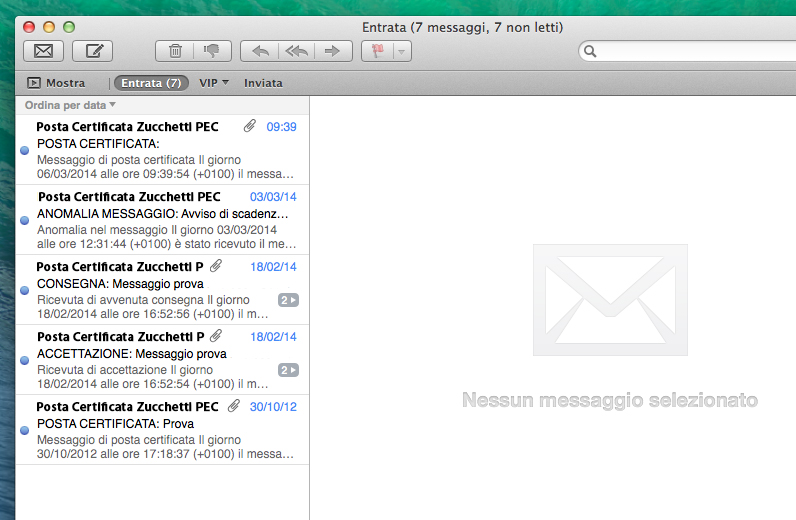
Task: Open the flag color dropdown arrow
Action: tap(402, 51)
